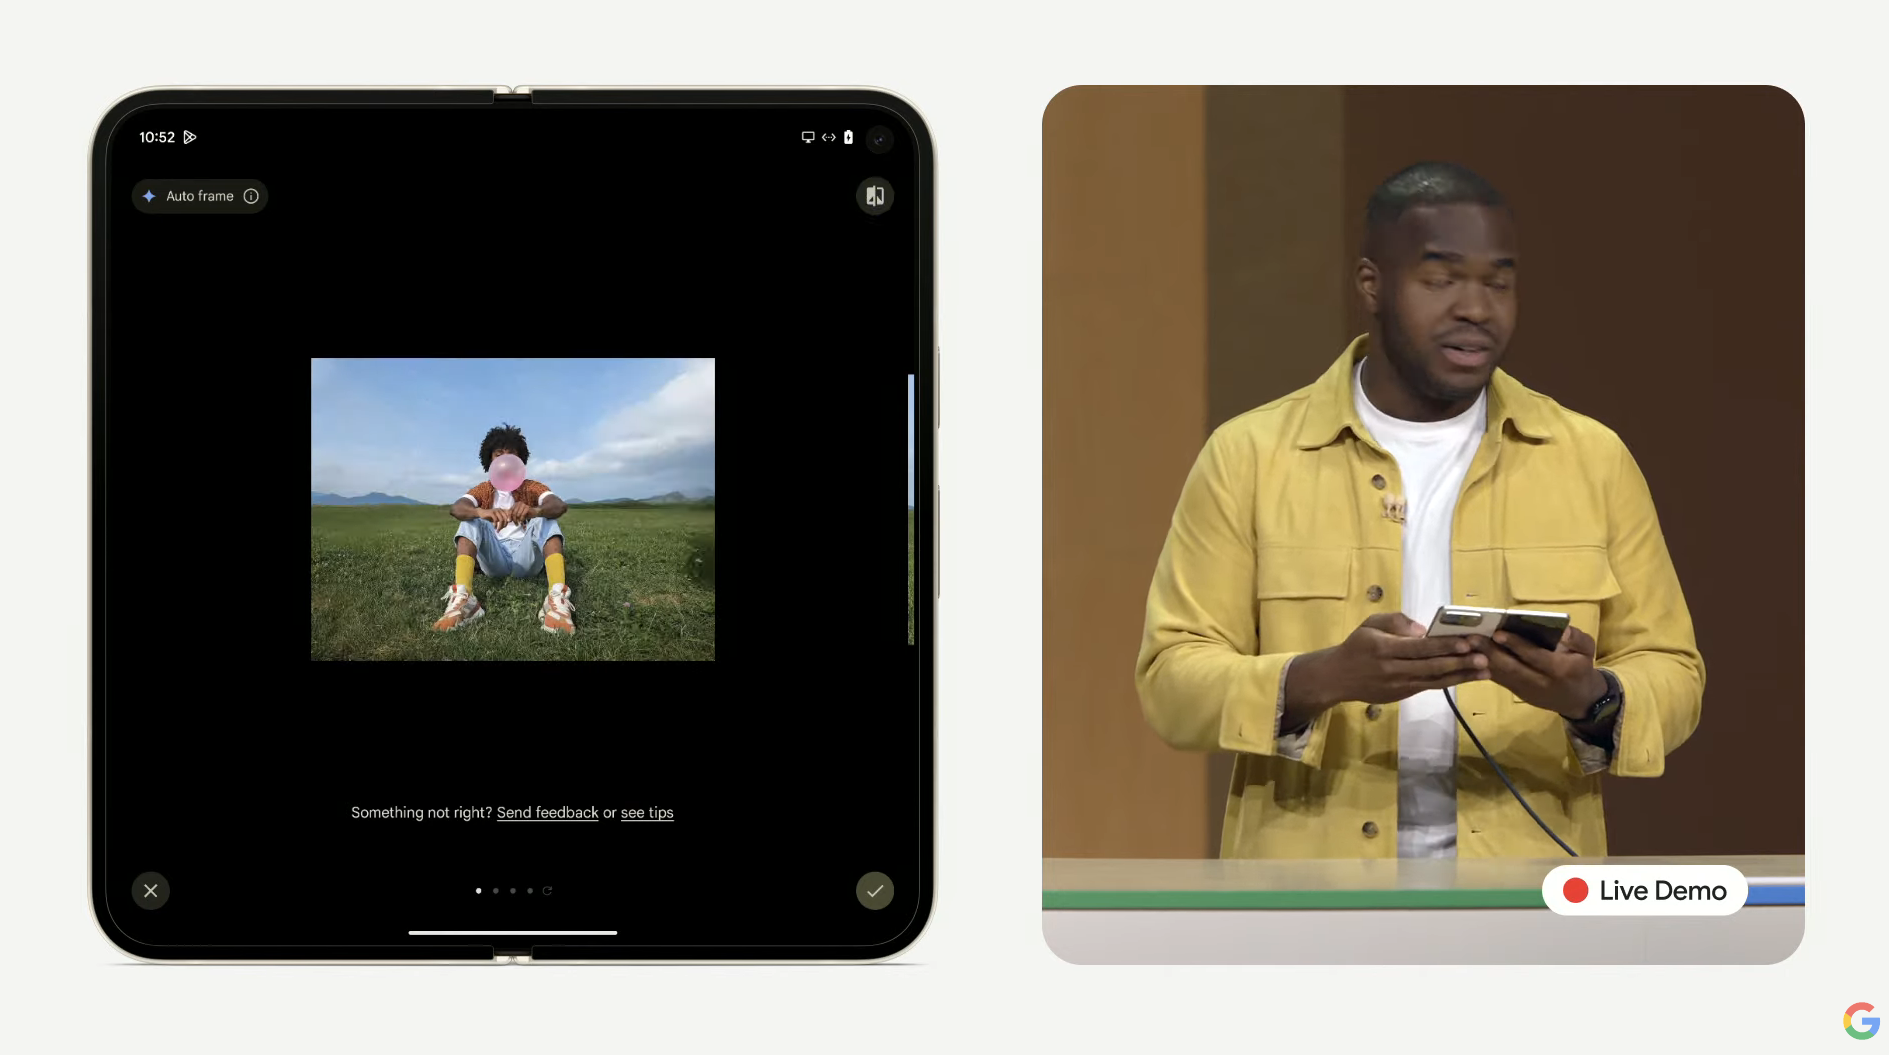Viewport: 1889px width, 1055px height.
Task: Select the second page indicator dot
Action: click(496, 891)
